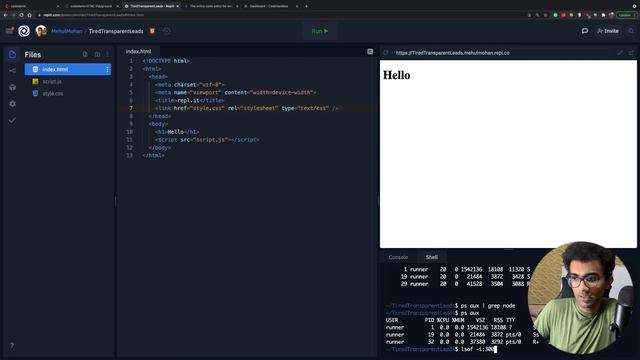Click the TiredTransparentLeads repl name
The height and width of the screenshot is (360, 640).
pos(116,31)
